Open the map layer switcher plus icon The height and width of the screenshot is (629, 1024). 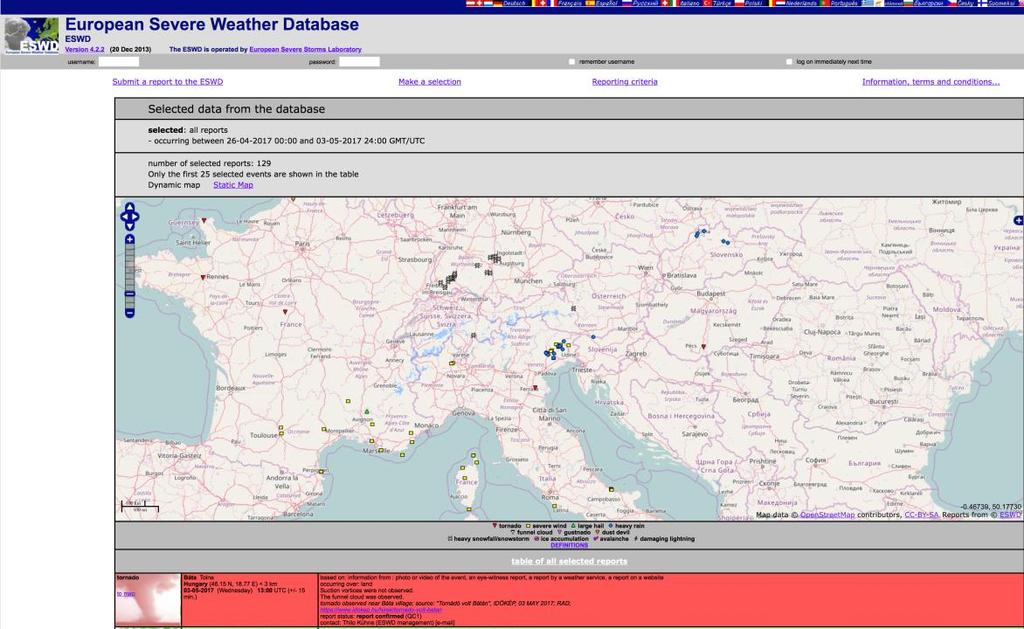point(1018,221)
